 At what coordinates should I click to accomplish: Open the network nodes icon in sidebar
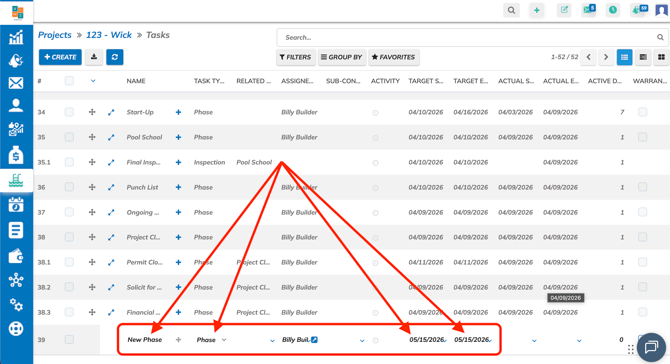coord(16,280)
